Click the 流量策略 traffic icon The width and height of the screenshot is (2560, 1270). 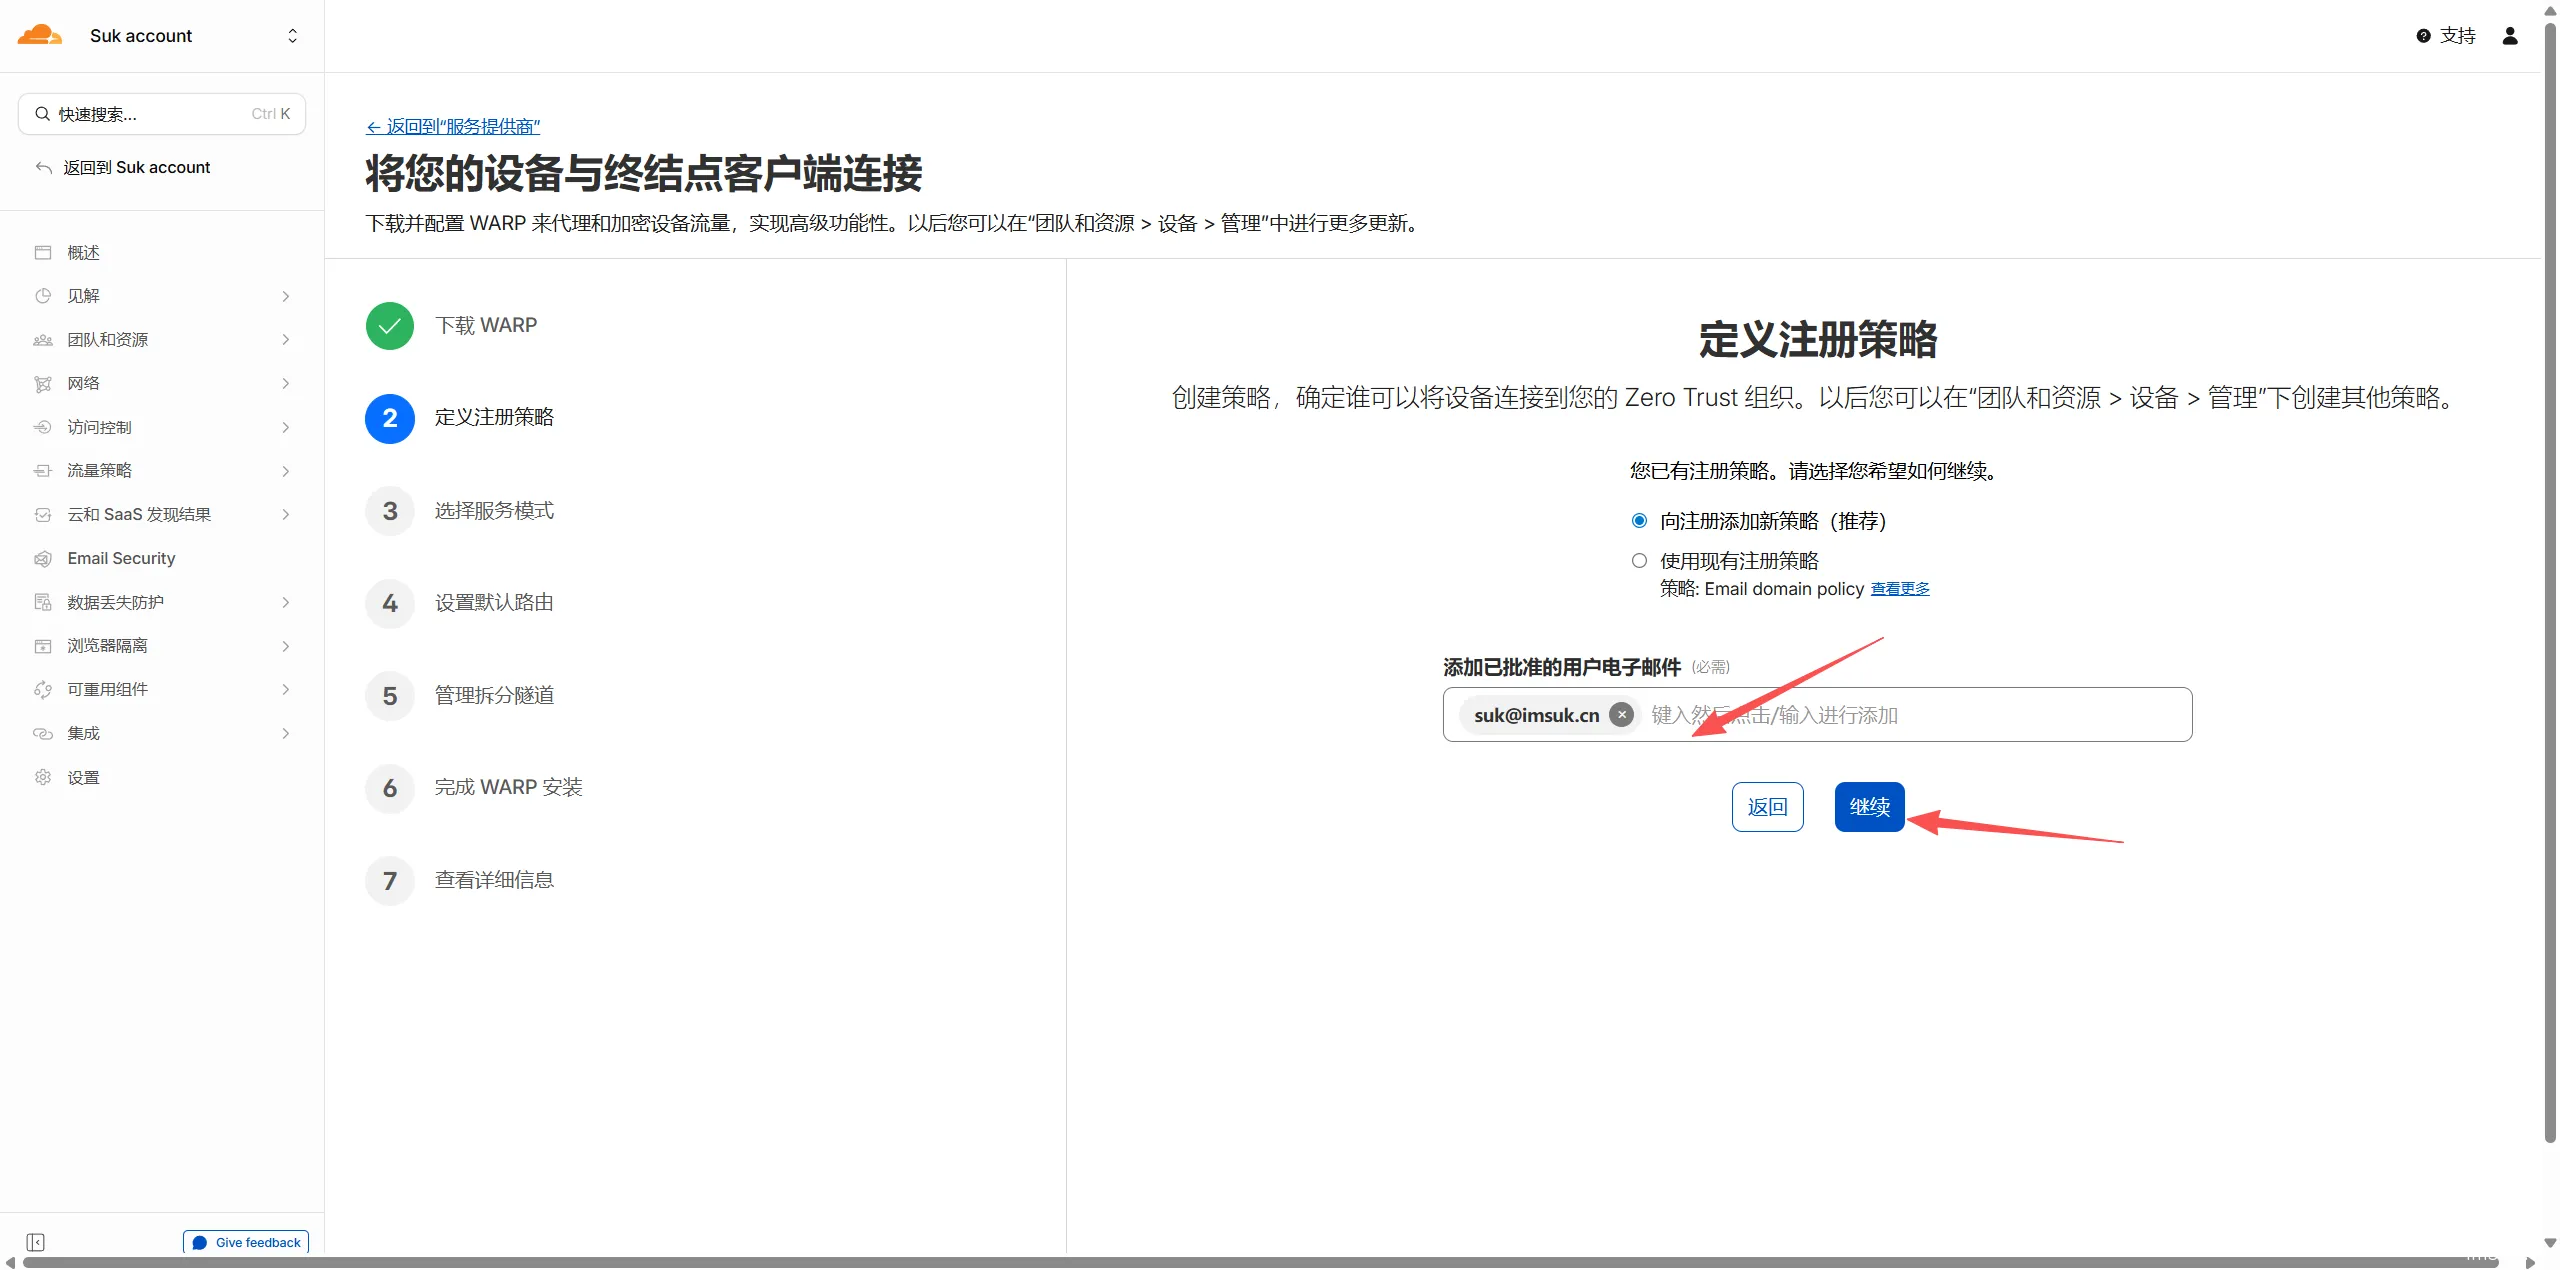tap(43, 471)
